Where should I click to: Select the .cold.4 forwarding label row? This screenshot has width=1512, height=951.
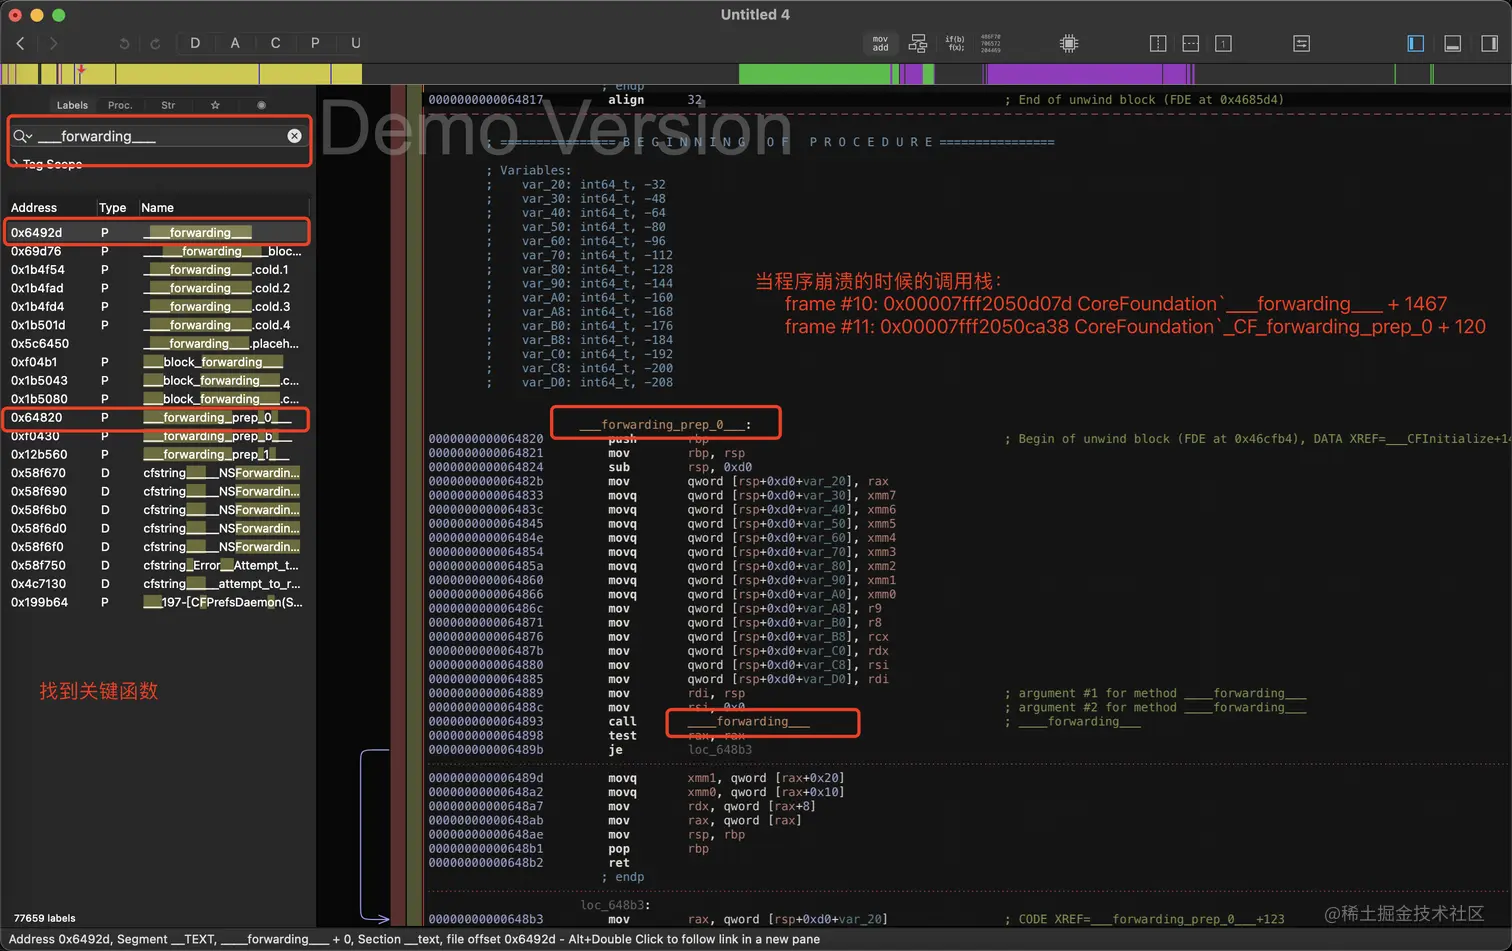coord(156,325)
